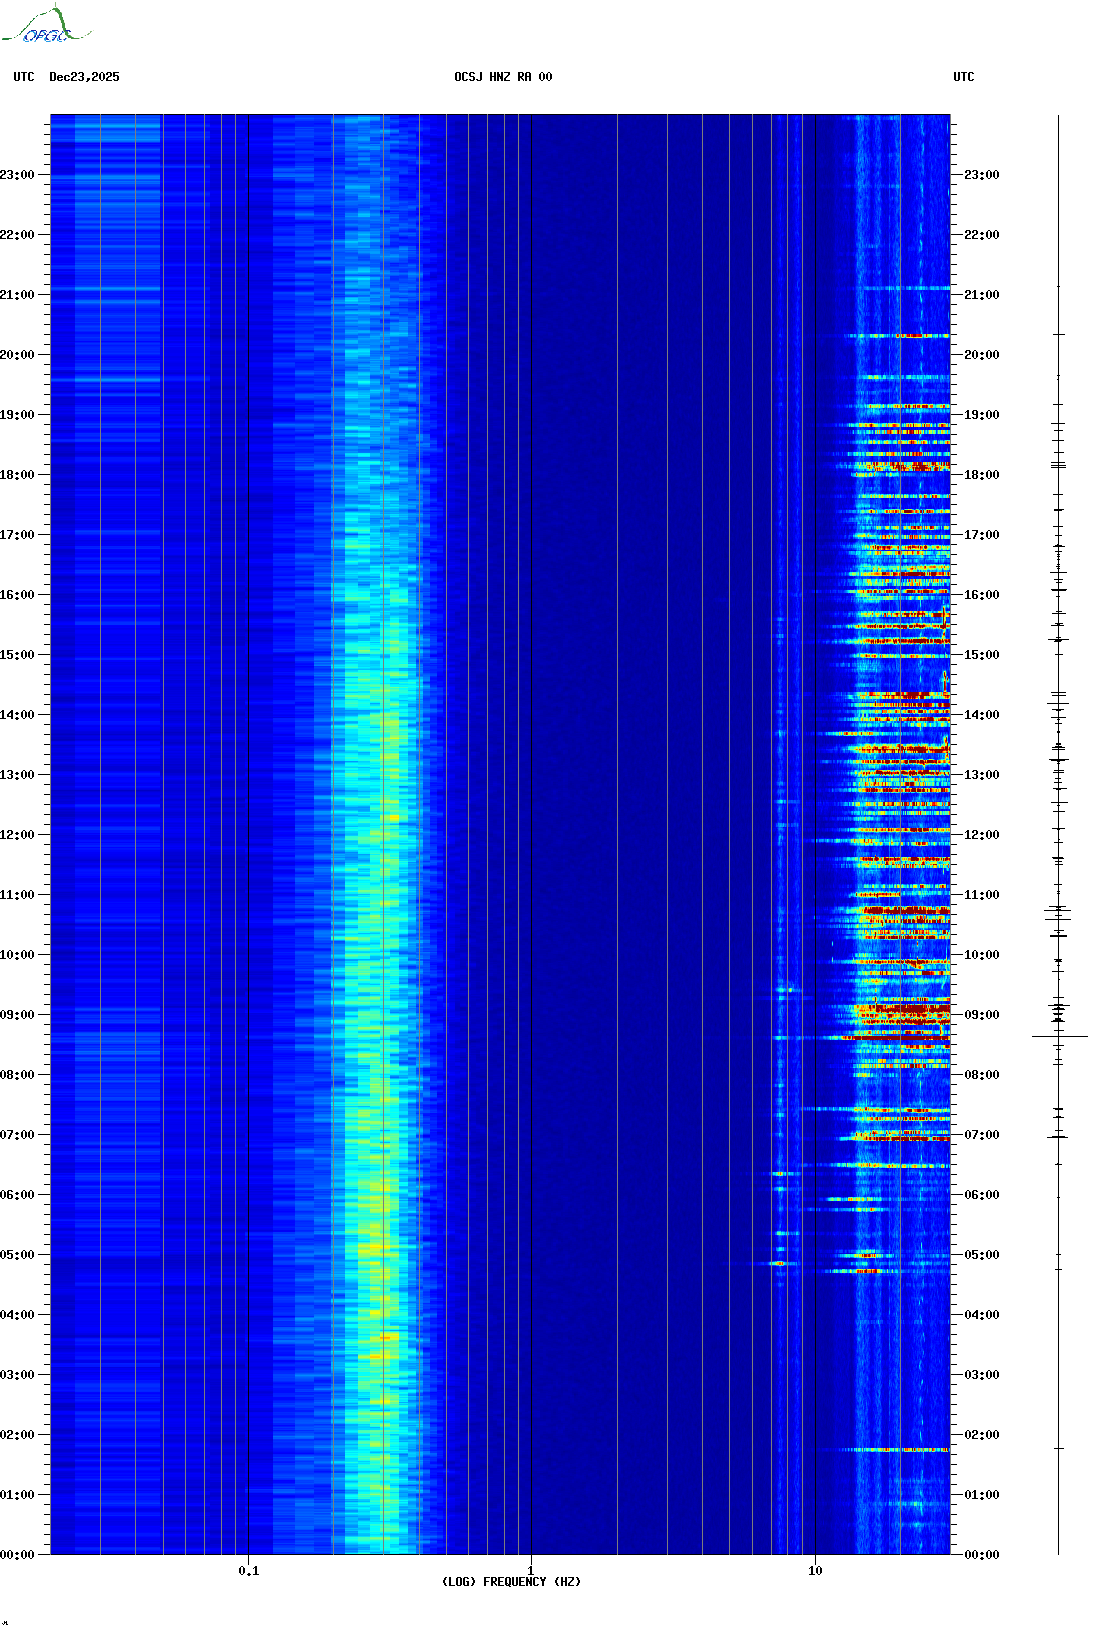Click the largest spike on the seismogram trace
This screenshot has width=1102, height=1634.
tap(1059, 1037)
